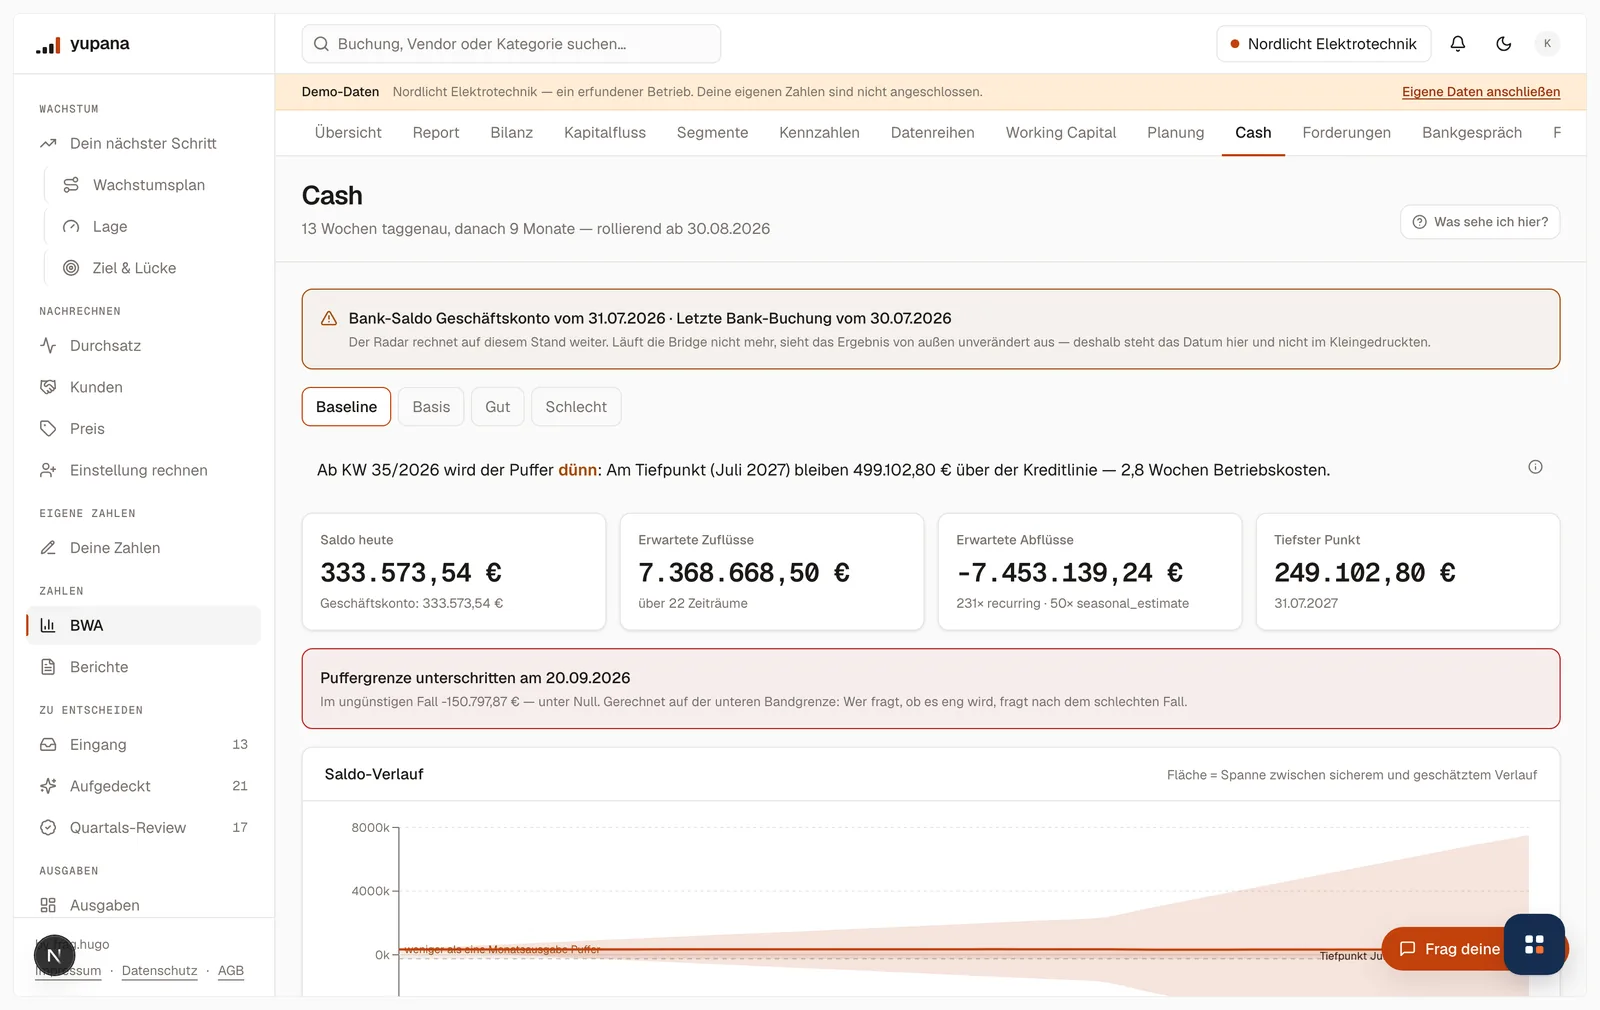This screenshot has width=1600, height=1010.
Task: Select the Basis scenario
Action: [x=431, y=407]
